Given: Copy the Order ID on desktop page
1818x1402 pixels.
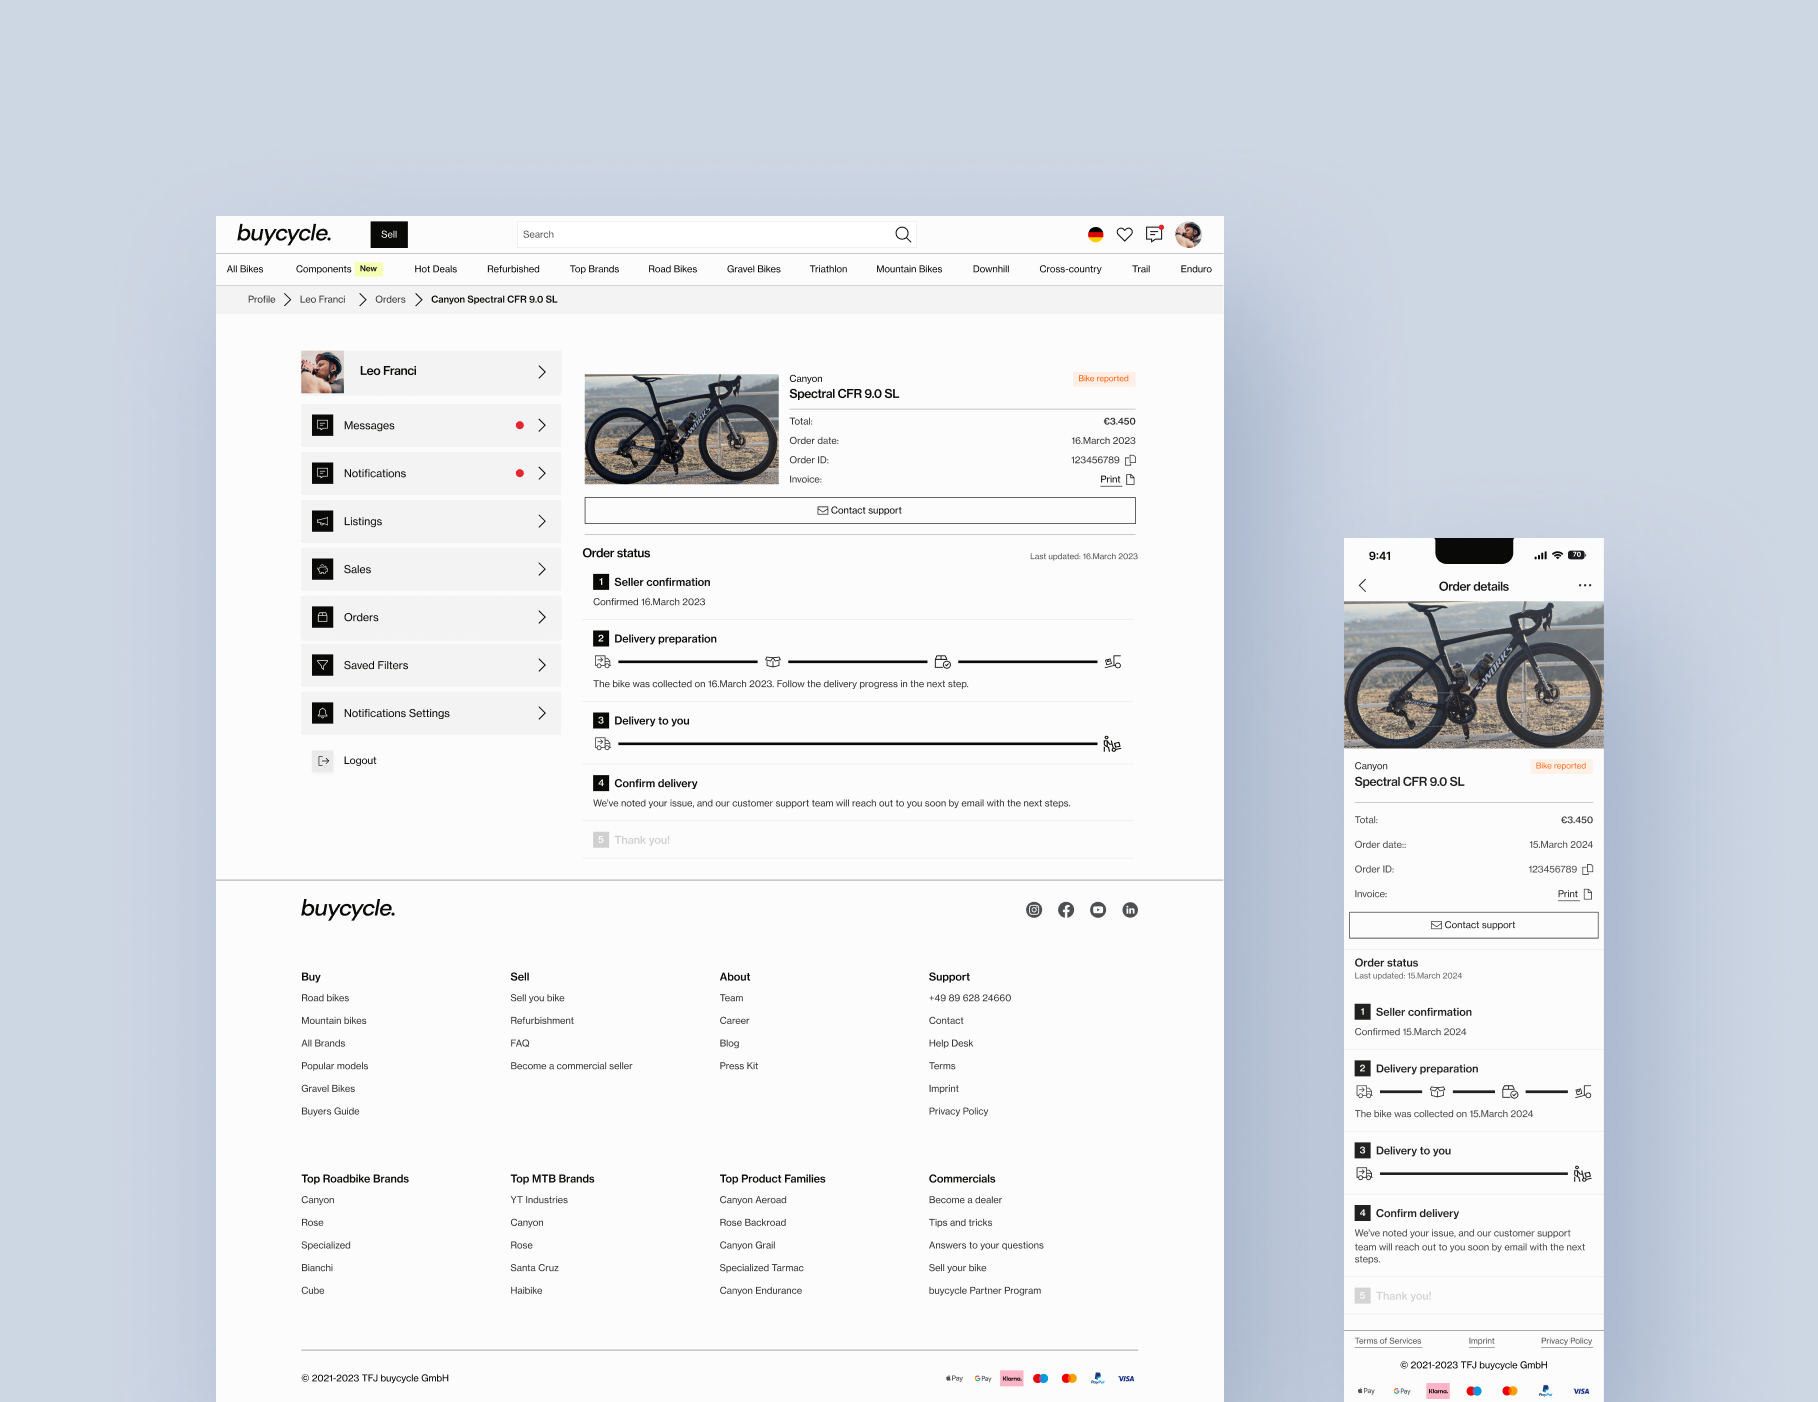Looking at the screenshot, I should tap(1131, 460).
